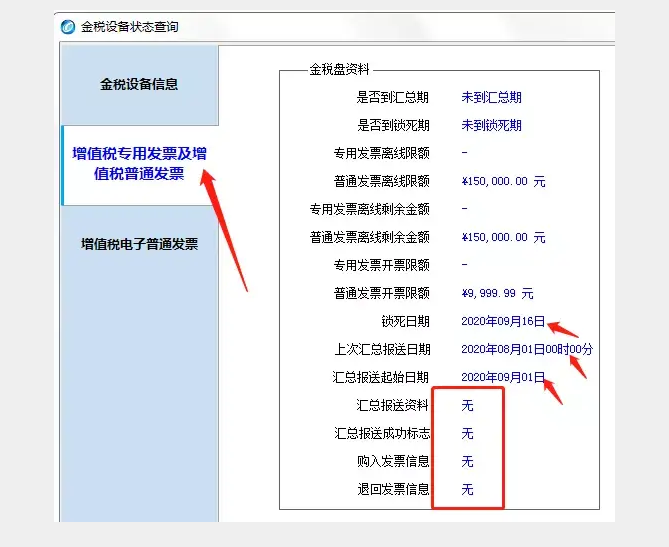Click the 普通发票开票限额 label

pyautogui.click(x=381, y=294)
